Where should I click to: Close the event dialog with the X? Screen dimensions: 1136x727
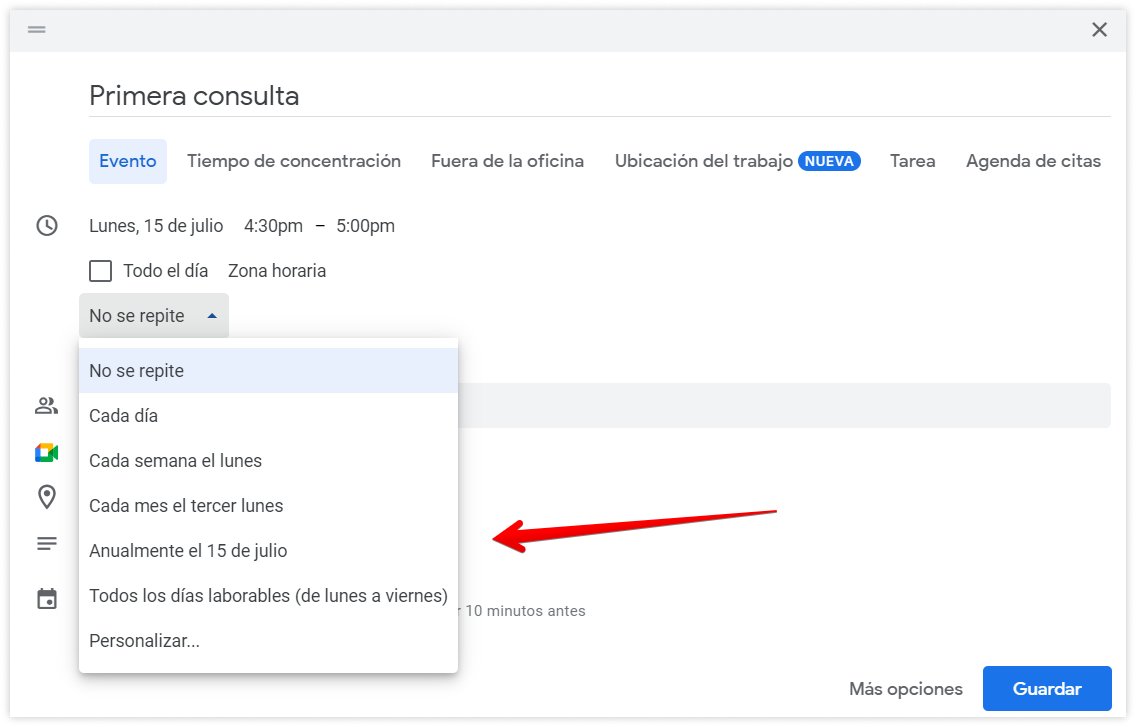tap(1100, 30)
